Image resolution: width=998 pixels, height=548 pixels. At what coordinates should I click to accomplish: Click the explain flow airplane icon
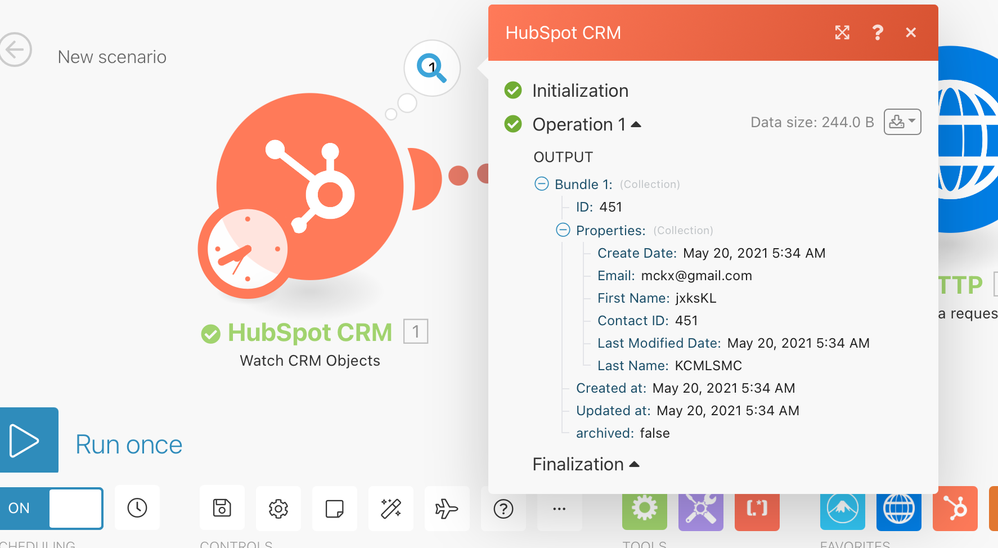(447, 508)
